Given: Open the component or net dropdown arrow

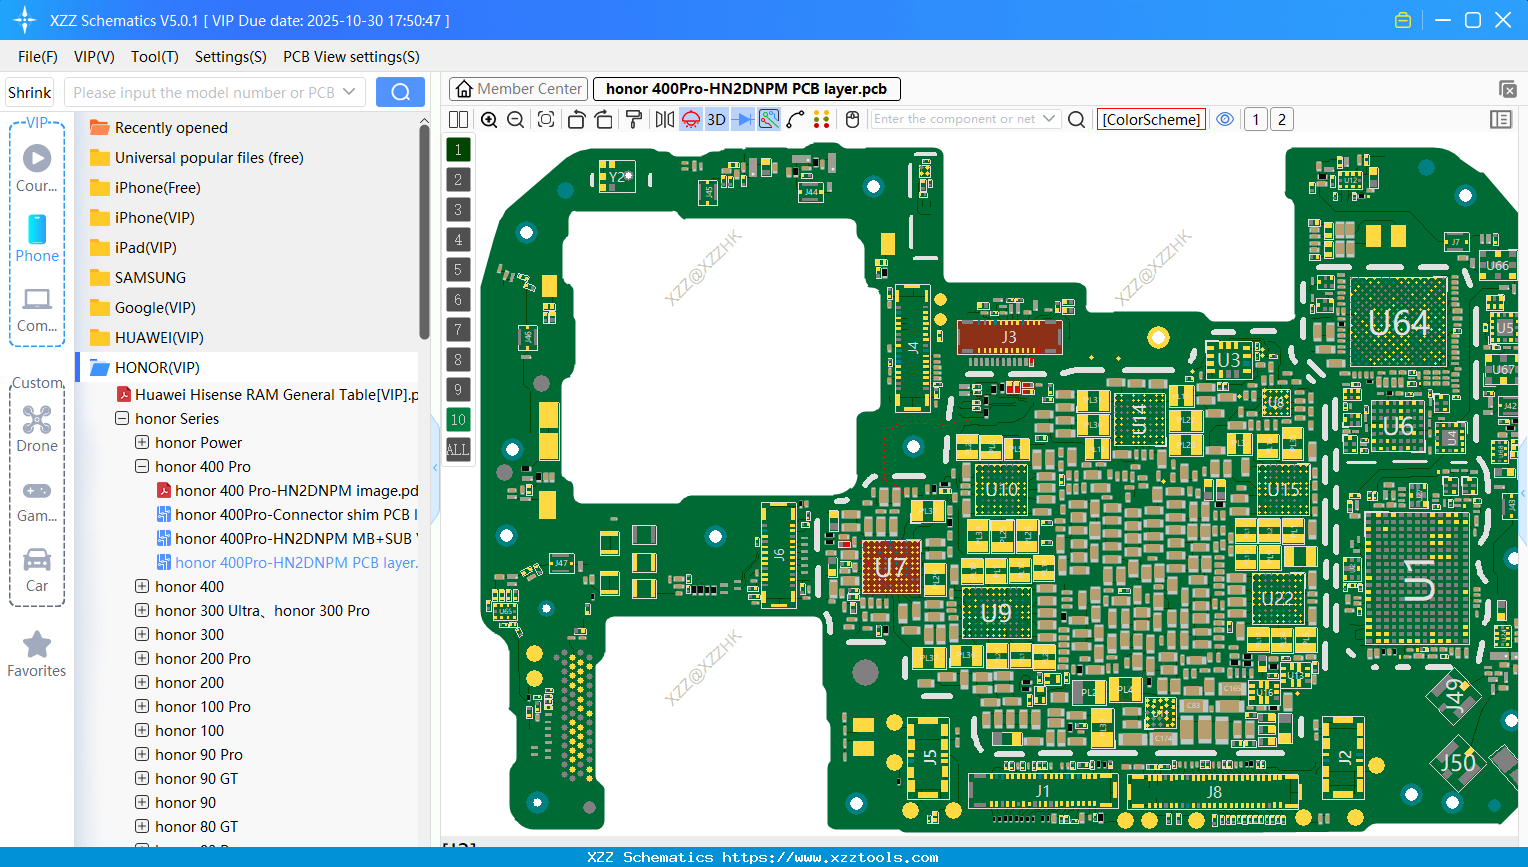Looking at the screenshot, I should pyautogui.click(x=1049, y=119).
